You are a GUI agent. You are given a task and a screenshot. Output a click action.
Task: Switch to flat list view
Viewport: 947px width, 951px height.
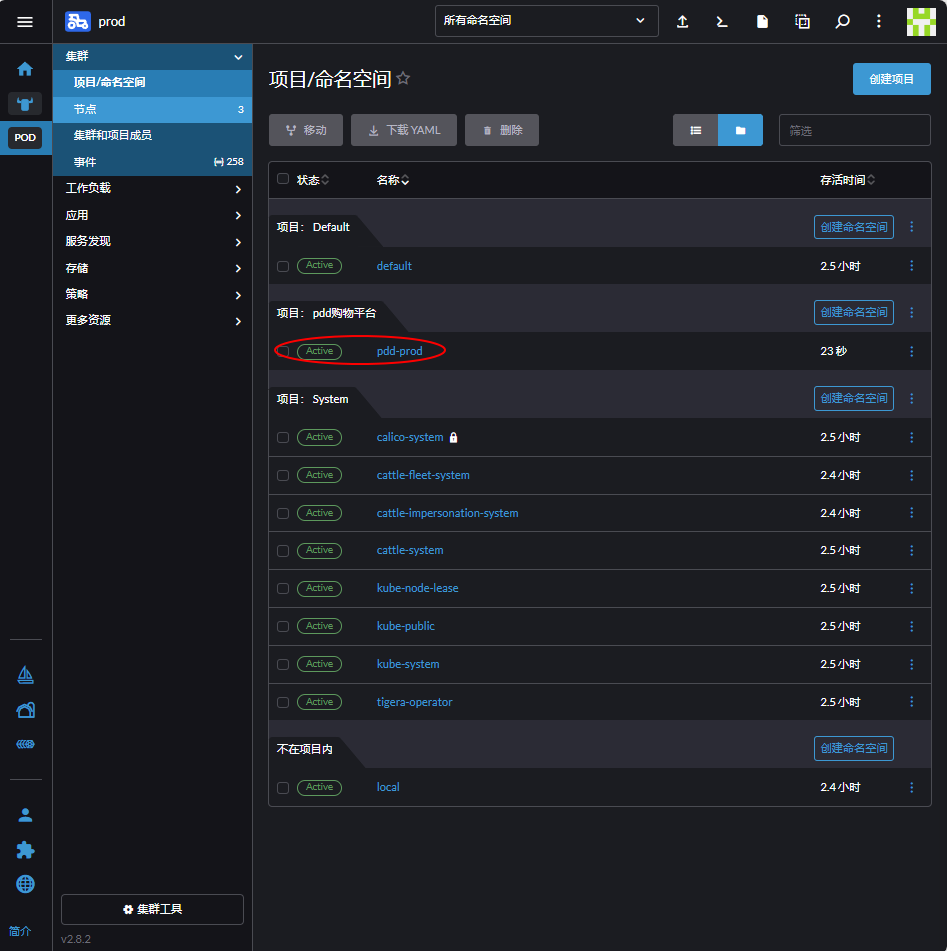pyautogui.click(x=695, y=130)
